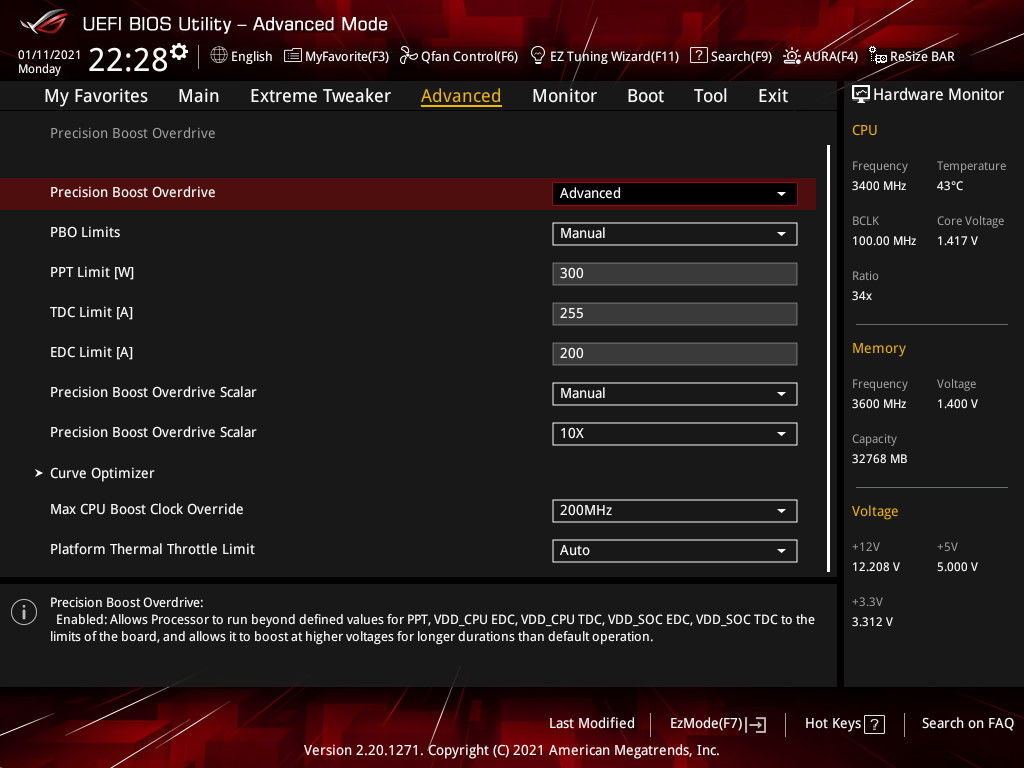Switch to the Extreme Tweaker tab
This screenshot has width=1024, height=768.
click(320, 96)
